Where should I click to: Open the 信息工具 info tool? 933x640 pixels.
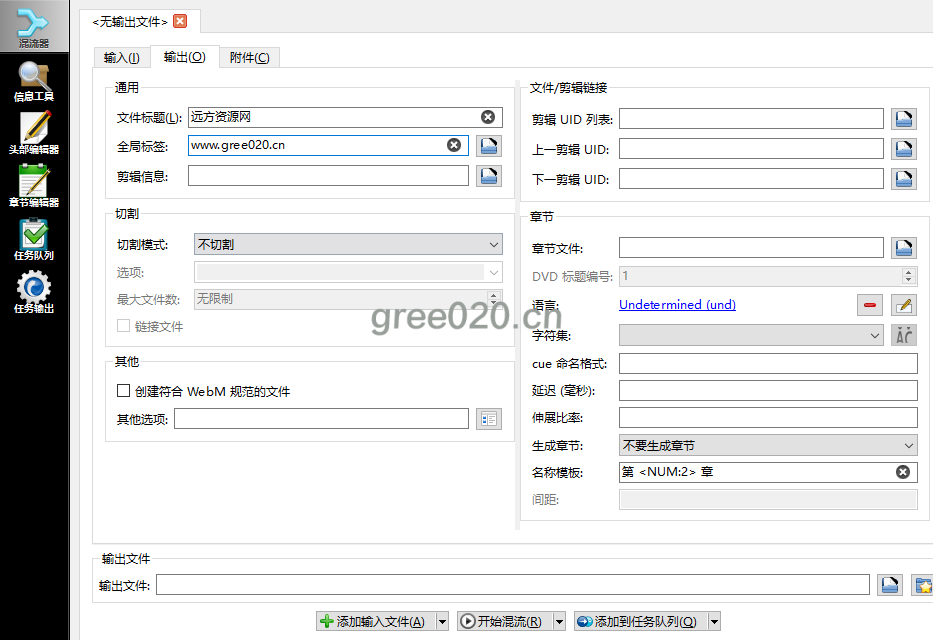(x=34, y=82)
